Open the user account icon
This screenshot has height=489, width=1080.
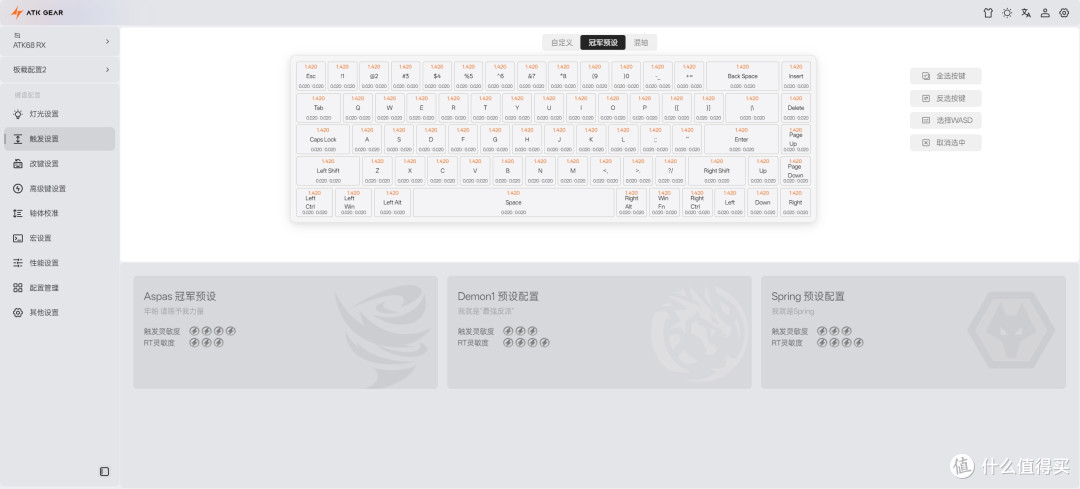[x=1045, y=12]
